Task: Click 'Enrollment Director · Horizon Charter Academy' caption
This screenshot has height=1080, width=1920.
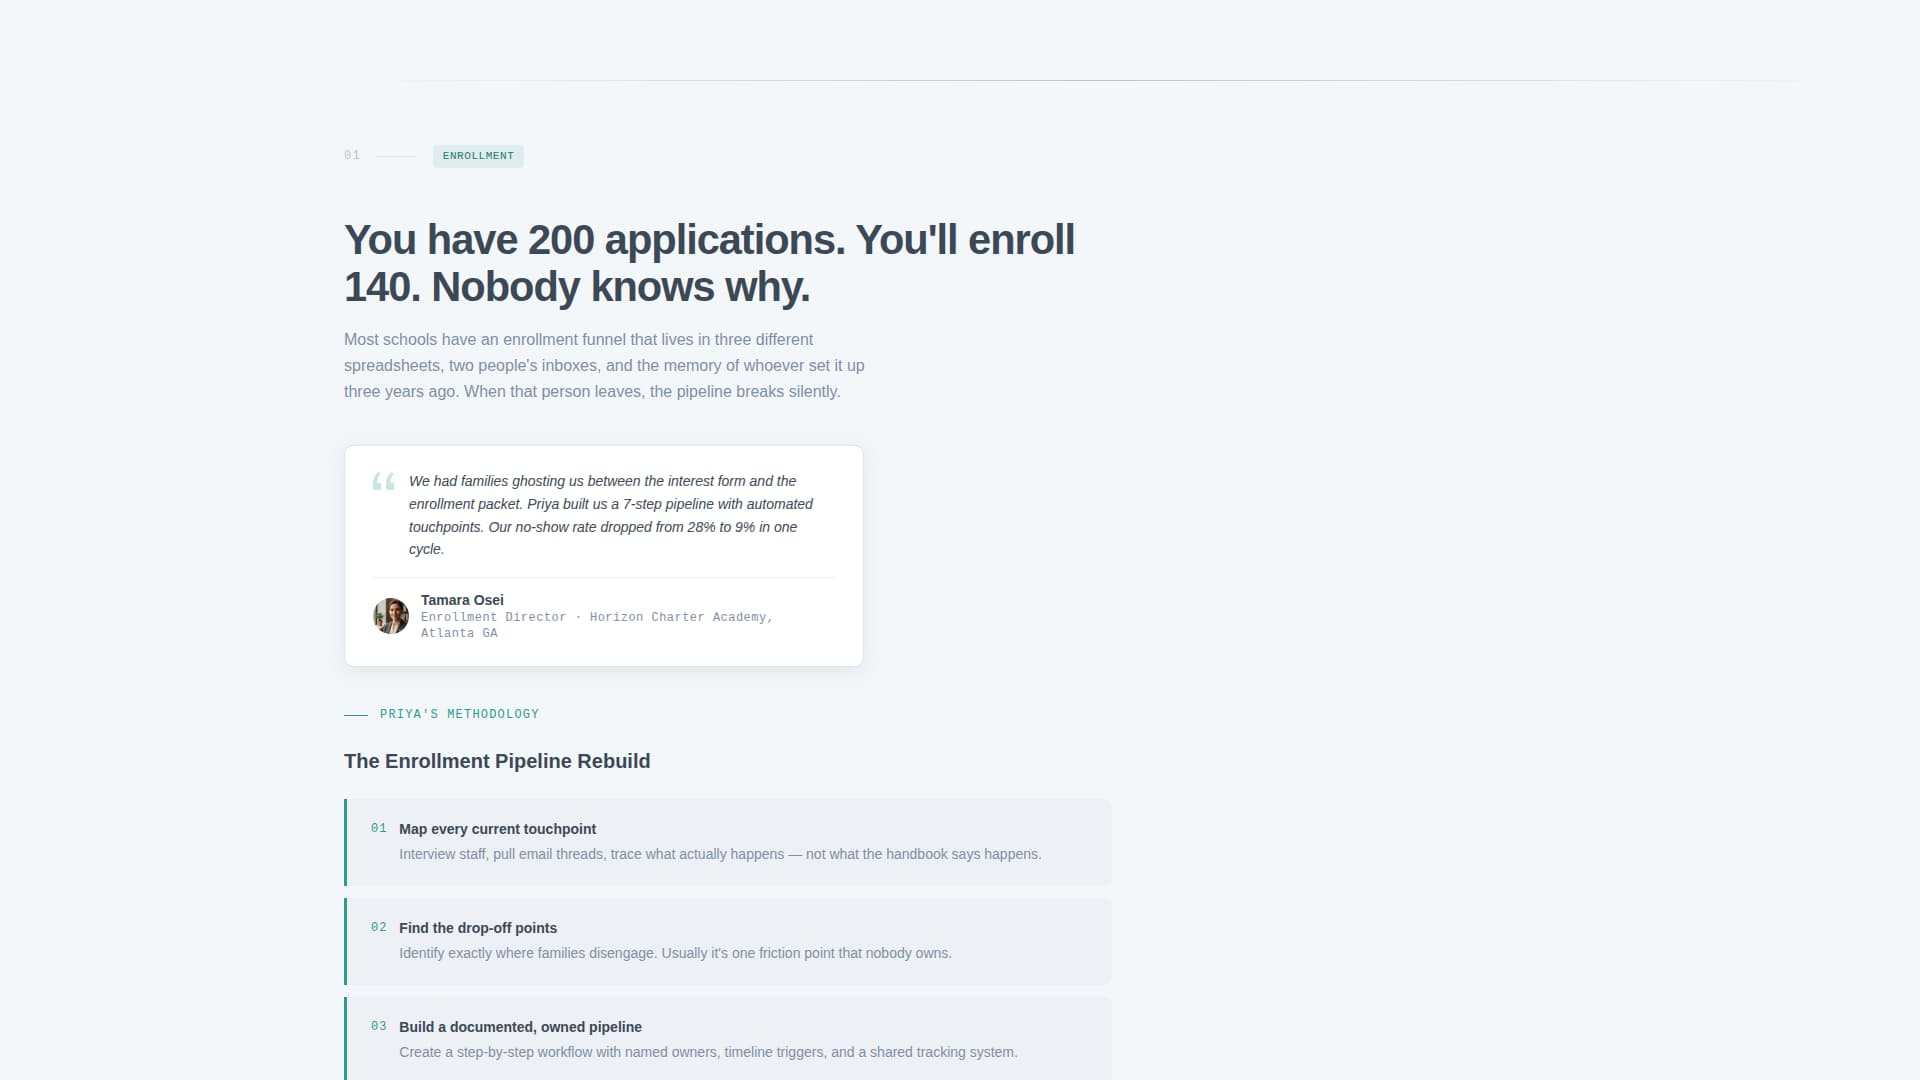Action: click(x=597, y=625)
